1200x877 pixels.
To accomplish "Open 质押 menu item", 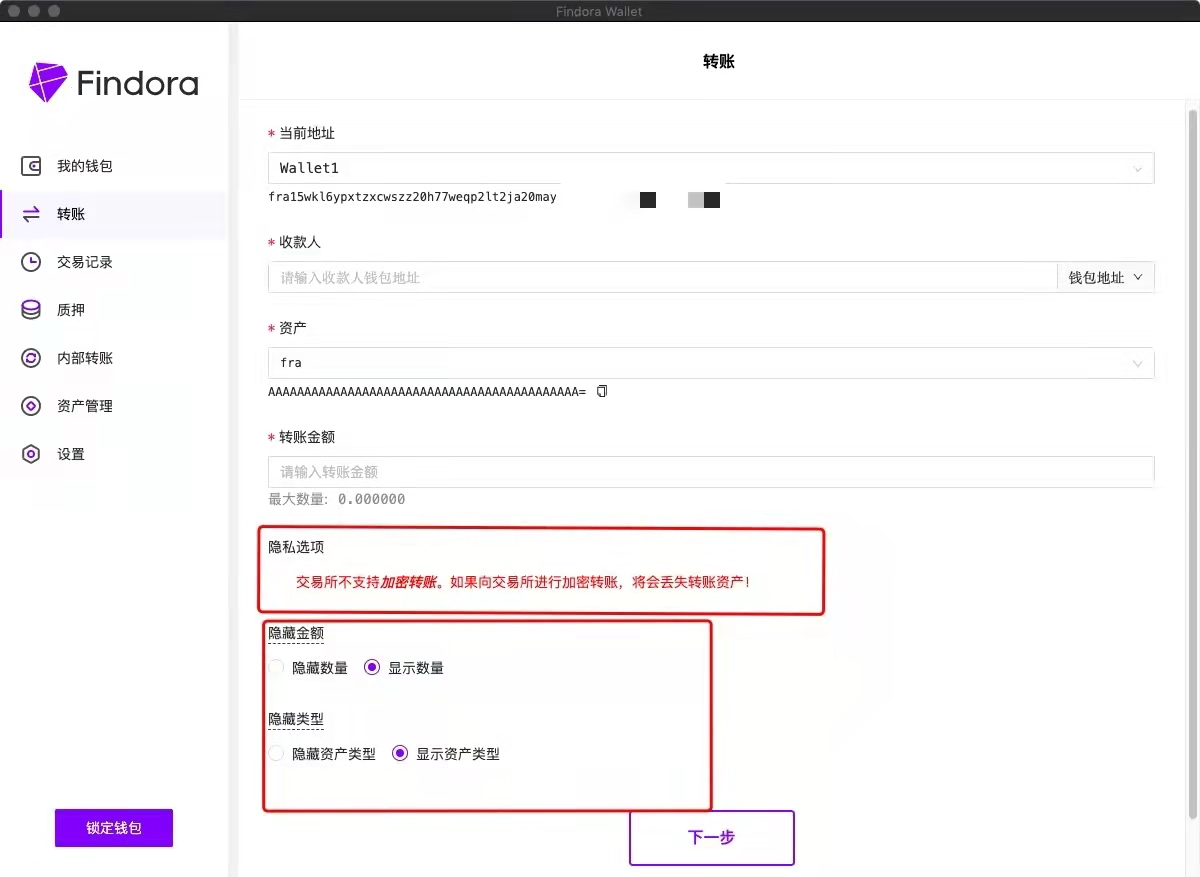I will pos(114,310).
